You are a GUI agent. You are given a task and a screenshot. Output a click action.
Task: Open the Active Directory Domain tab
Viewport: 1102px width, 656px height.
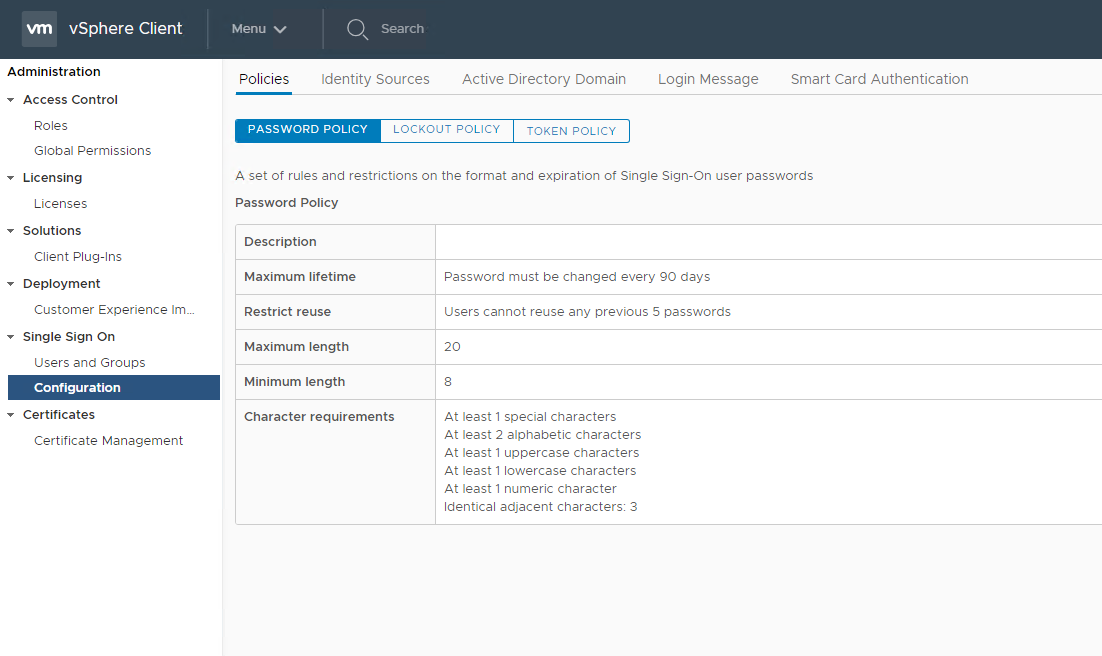[x=543, y=79]
